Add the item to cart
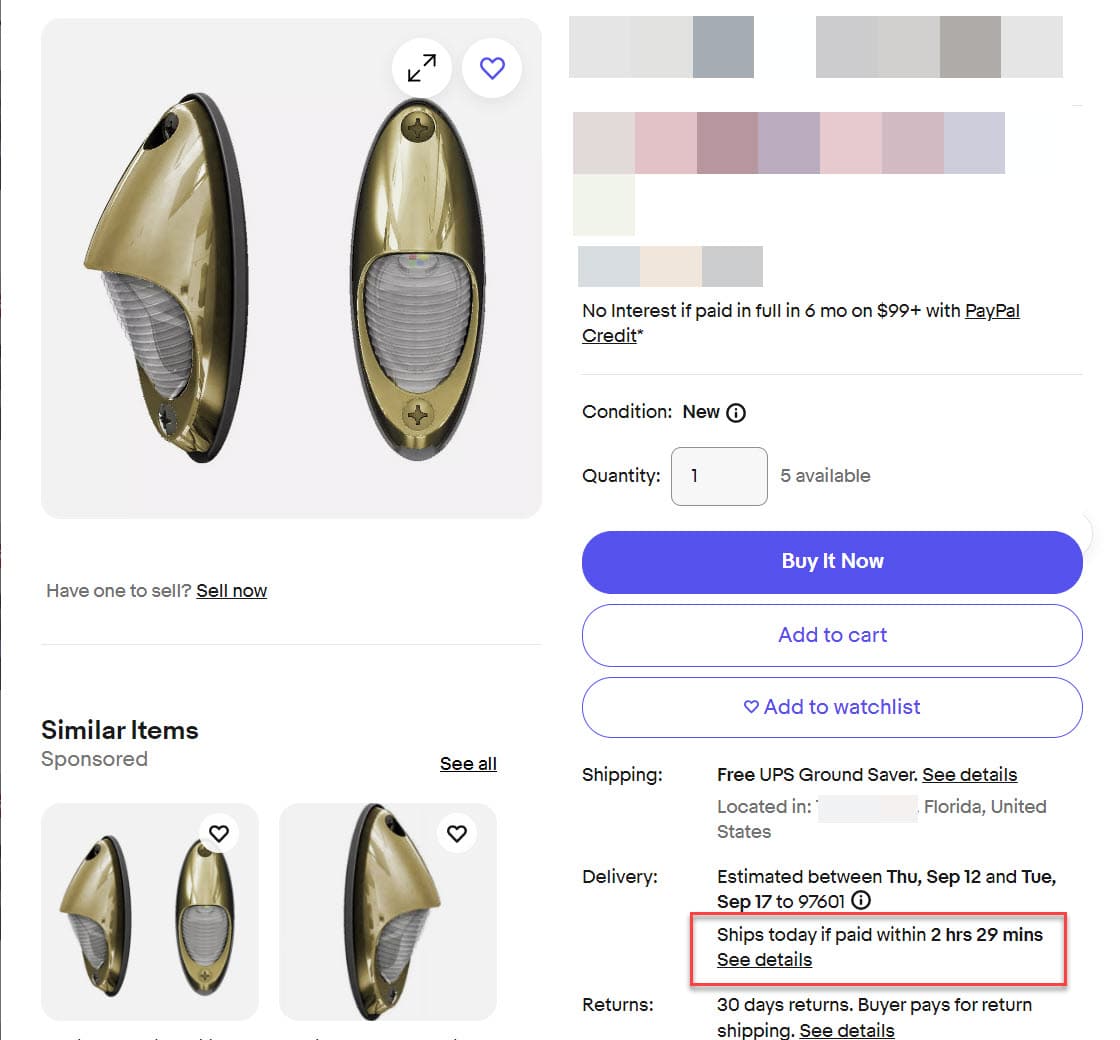The height and width of the screenshot is (1040, 1120). coord(832,635)
